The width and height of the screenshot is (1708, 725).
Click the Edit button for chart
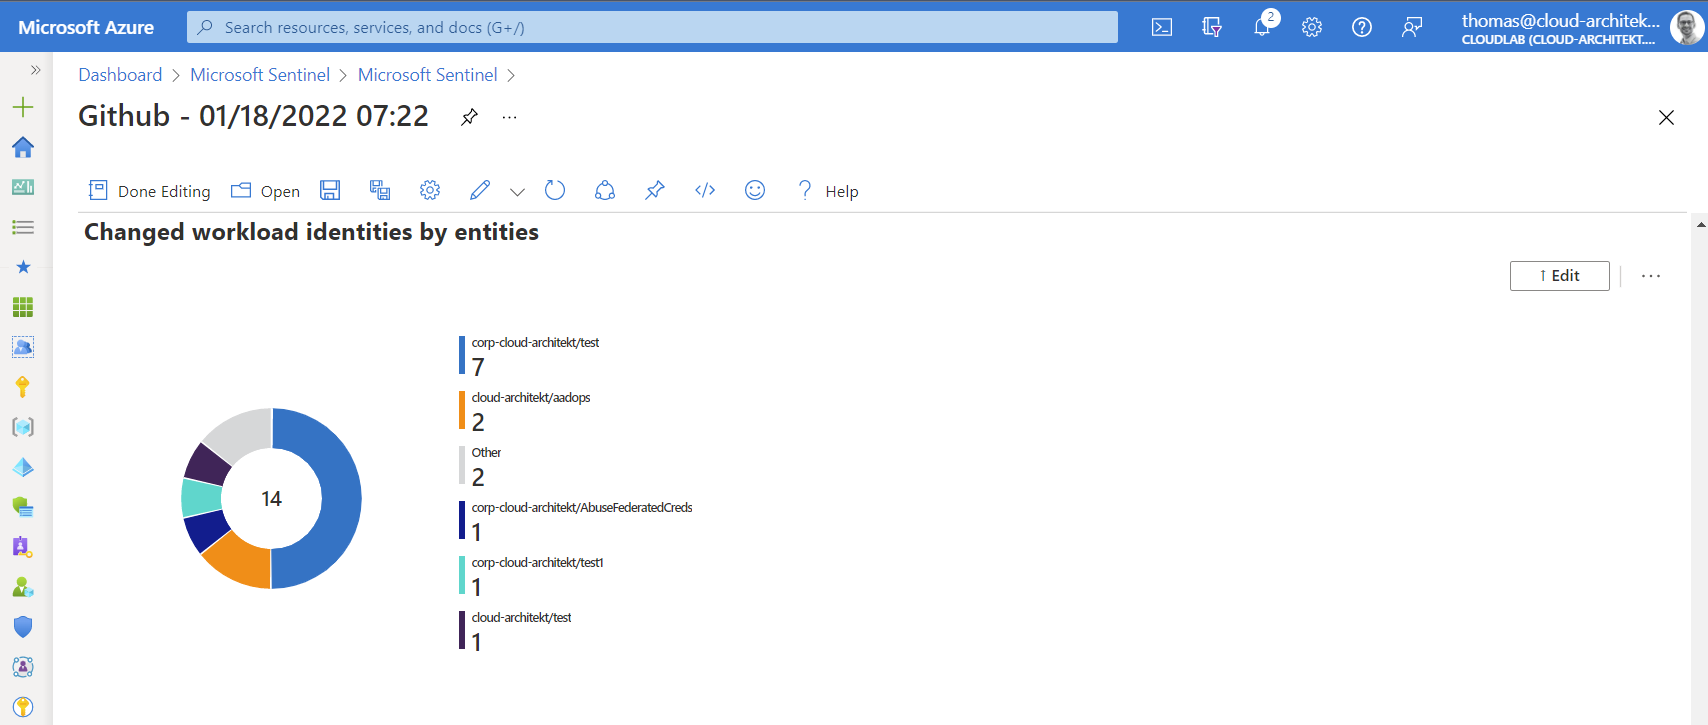1560,276
